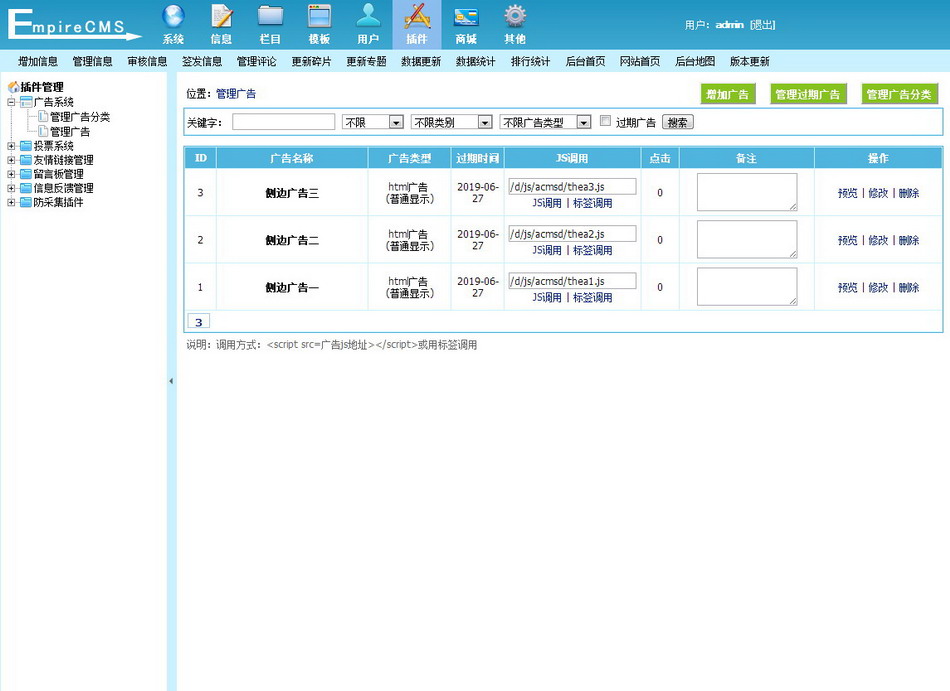950x691 pixels.
Task: Open the 更新专题 menu item
Action: pos(366,61)
